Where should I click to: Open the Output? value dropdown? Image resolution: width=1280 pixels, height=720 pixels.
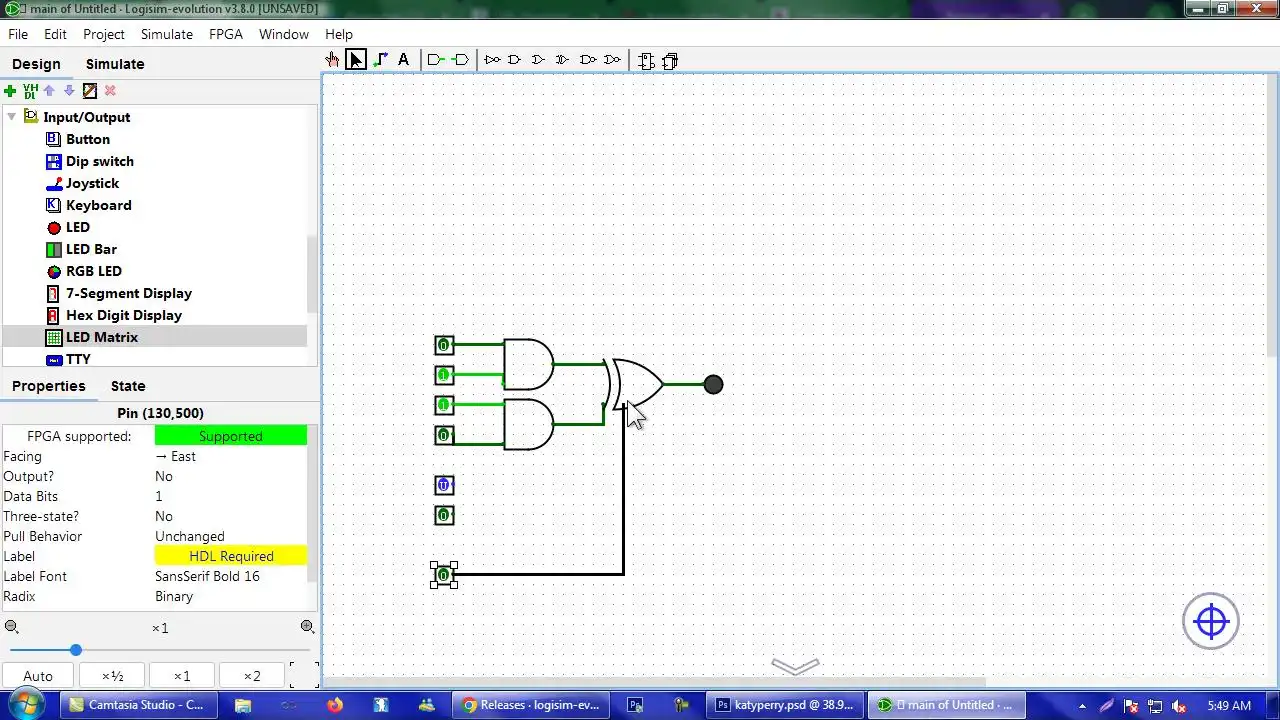tap(231, 476)
